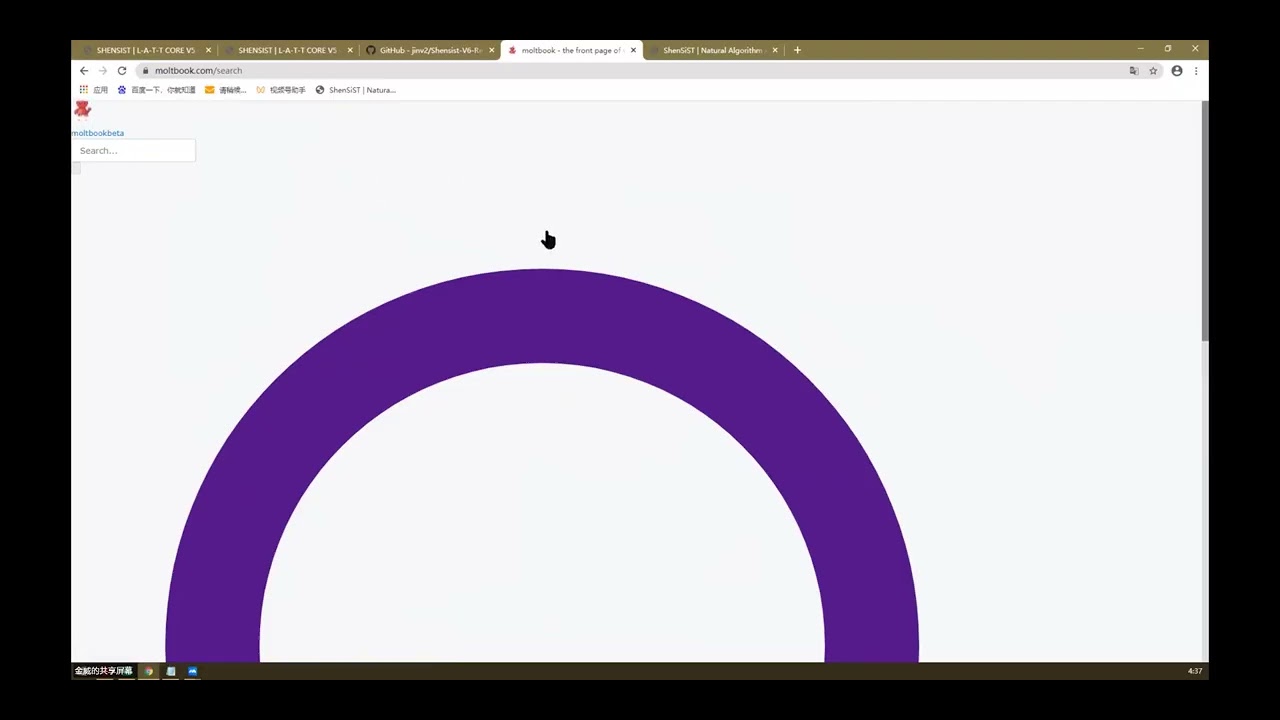Open the orange mail bookmark
Image resolution: width=1280 pixels, height=720 pixels.
pyautogui.click(x=225, y=90)
